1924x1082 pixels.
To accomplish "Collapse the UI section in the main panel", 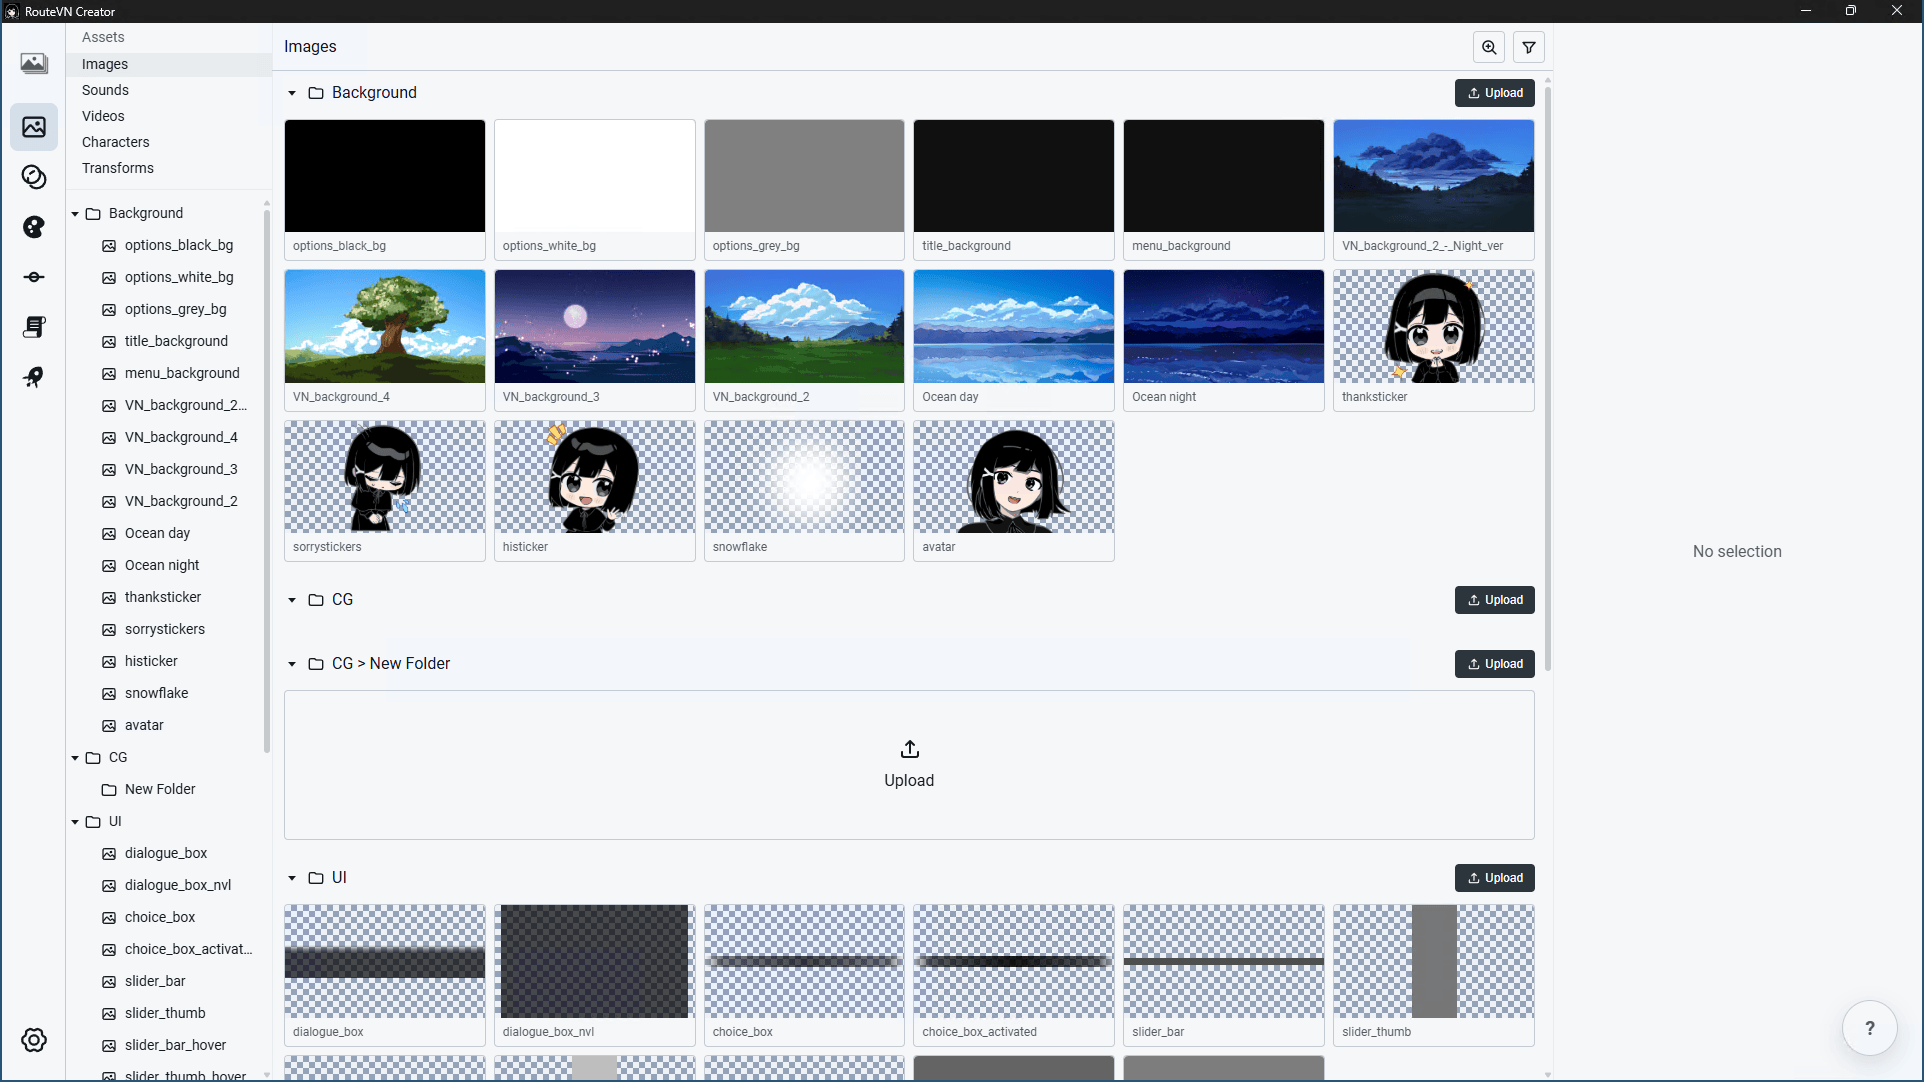I will [292, 878].
